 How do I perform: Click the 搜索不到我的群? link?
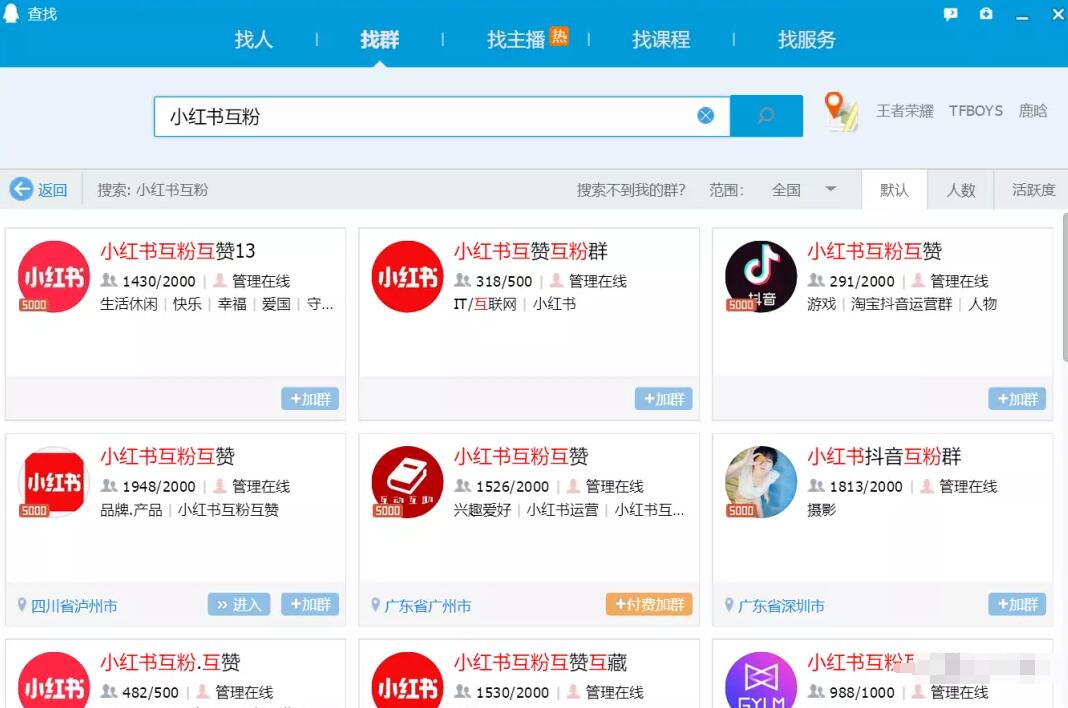point(631,189)
